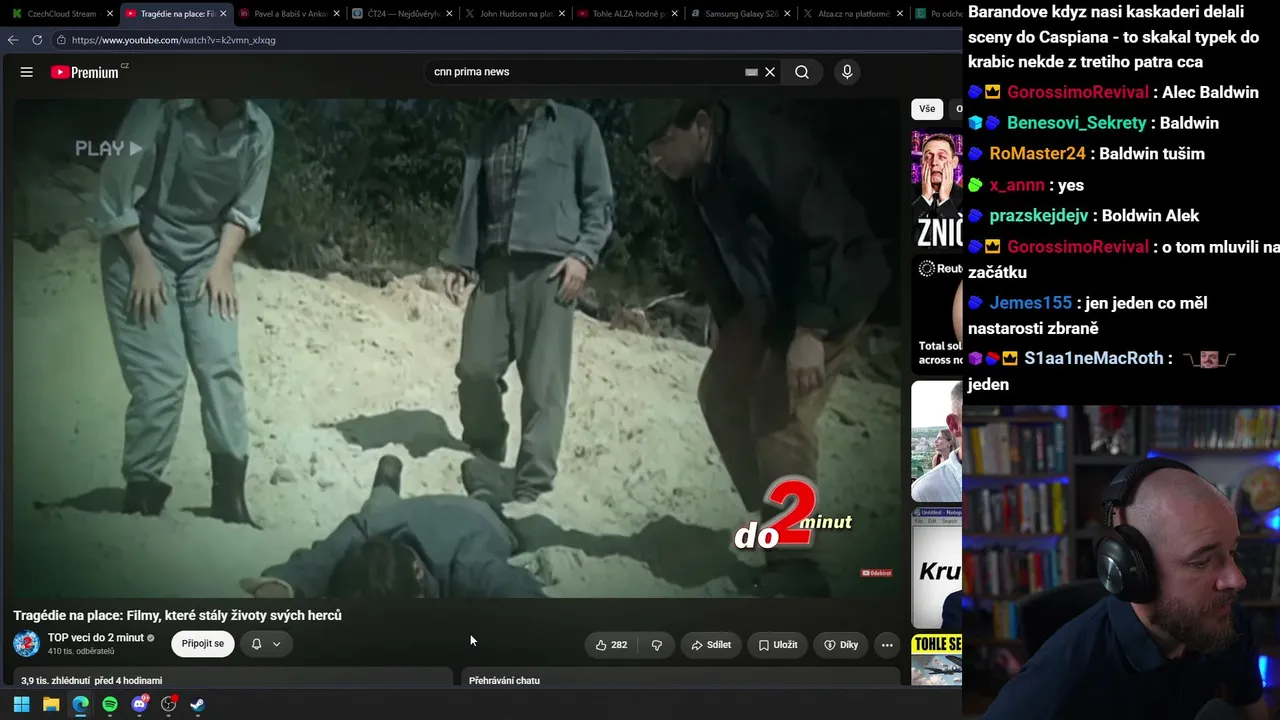Open Spotify from the taskbar

click(x=110, y=704)
